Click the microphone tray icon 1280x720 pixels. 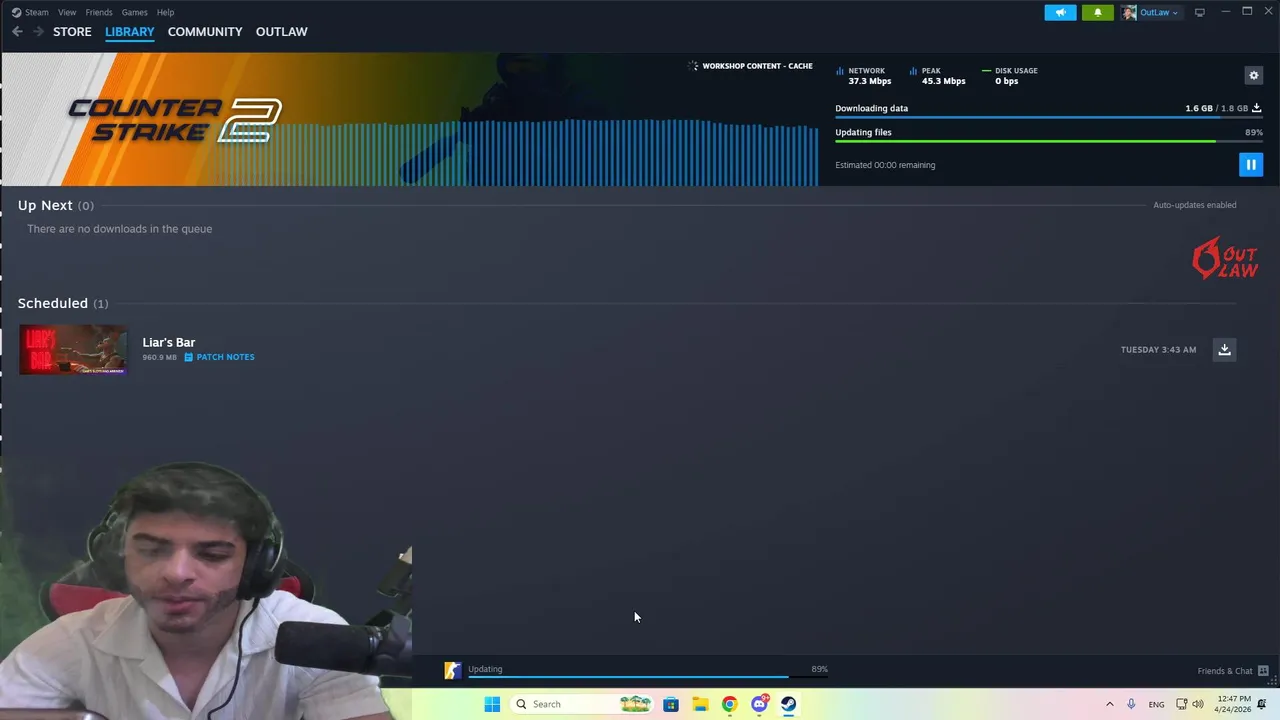point(1131,704)
